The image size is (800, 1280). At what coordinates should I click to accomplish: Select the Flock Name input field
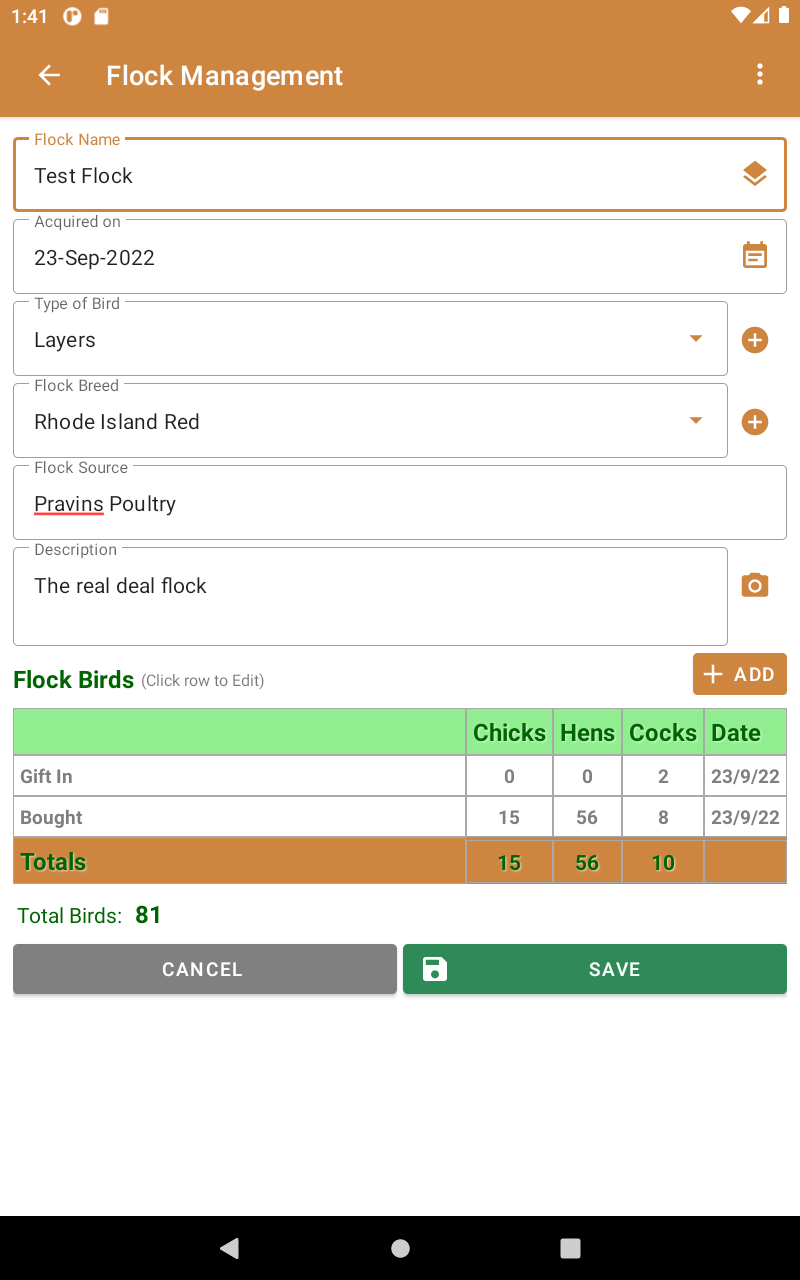tap(380, 176)
